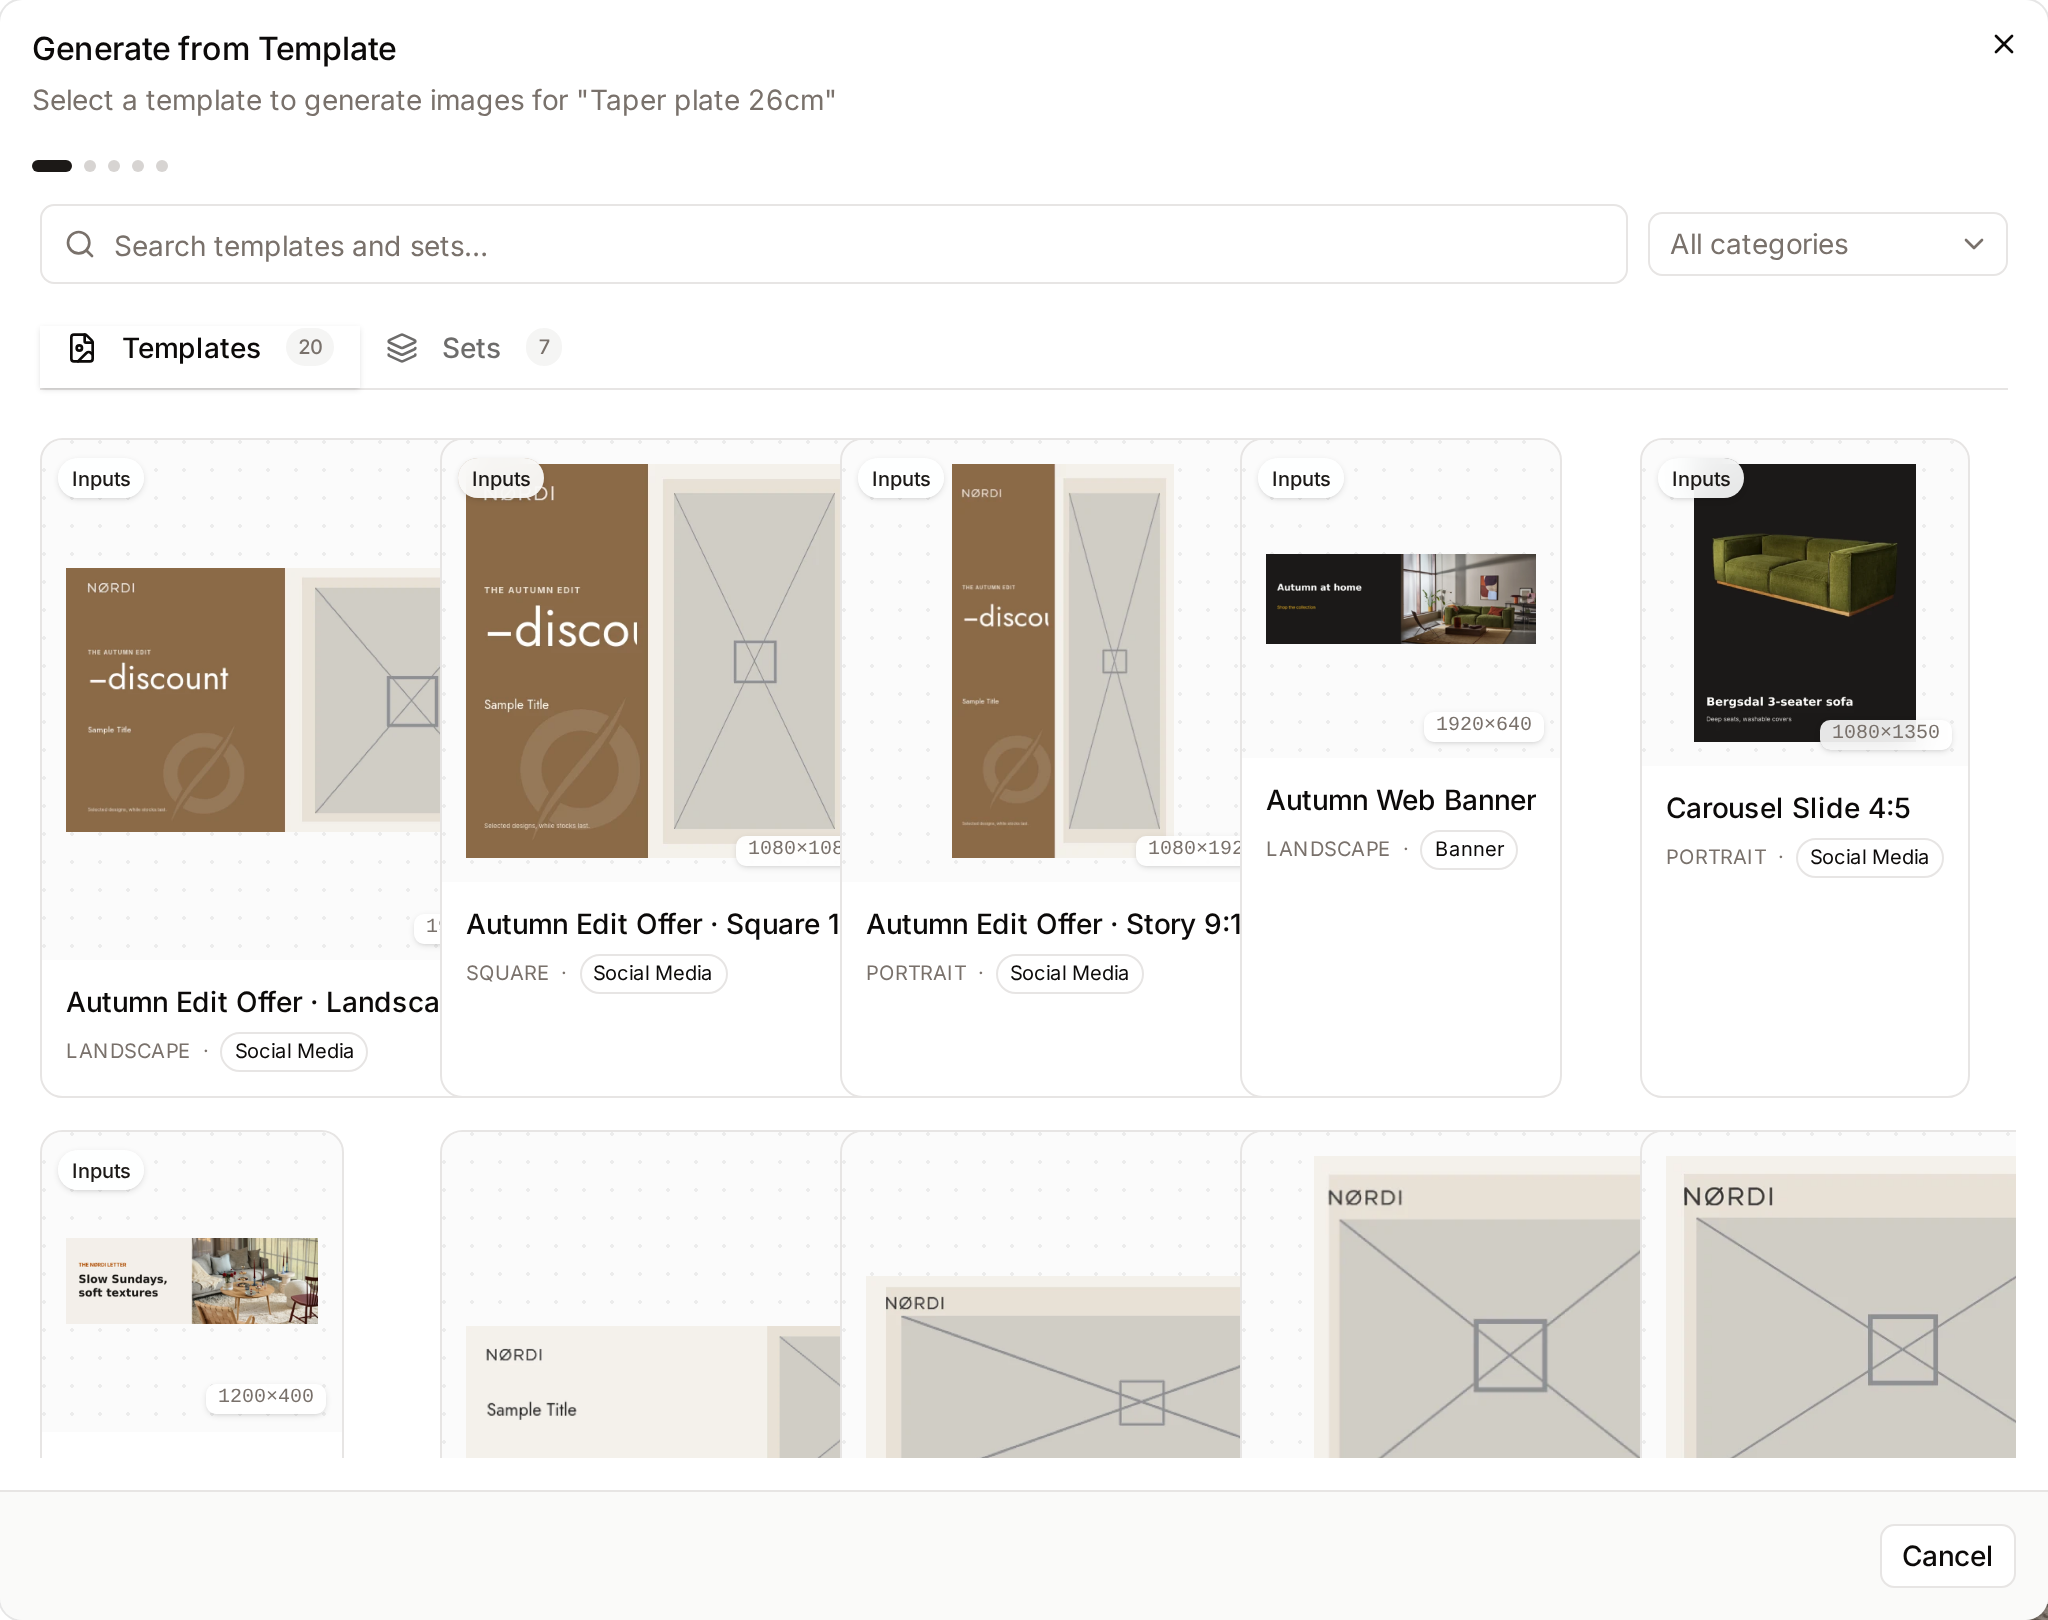Select the Autumn Web Banner thumbnail
Viewport: 2048px width, 1620px height.
1400,599
